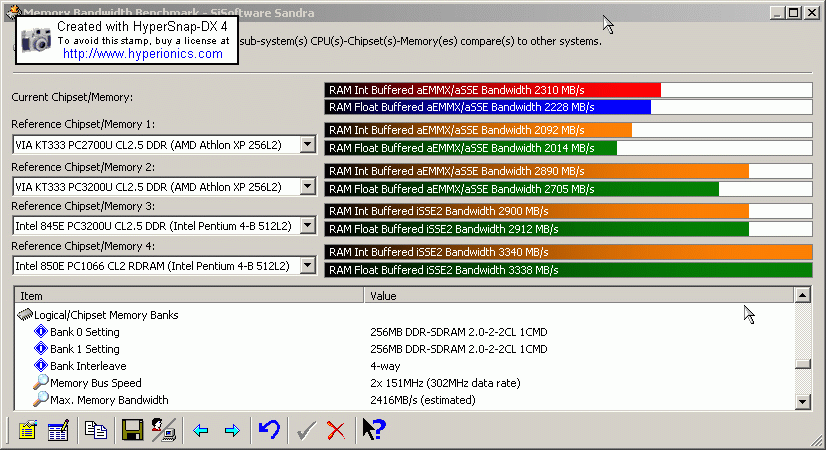
Task: Expand the Reference Chipset/Memory 2 dropdown arrow
Action: (308, 187)
